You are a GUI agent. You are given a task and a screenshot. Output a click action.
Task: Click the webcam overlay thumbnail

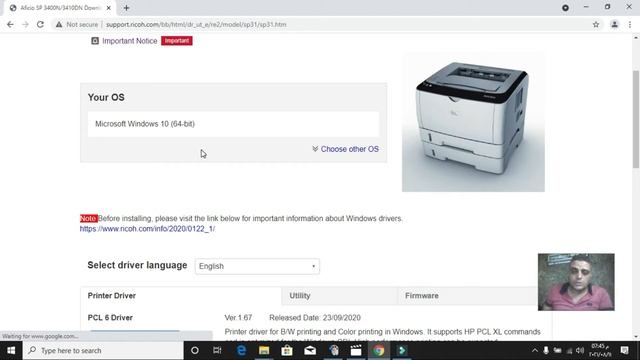click(576, 282)
